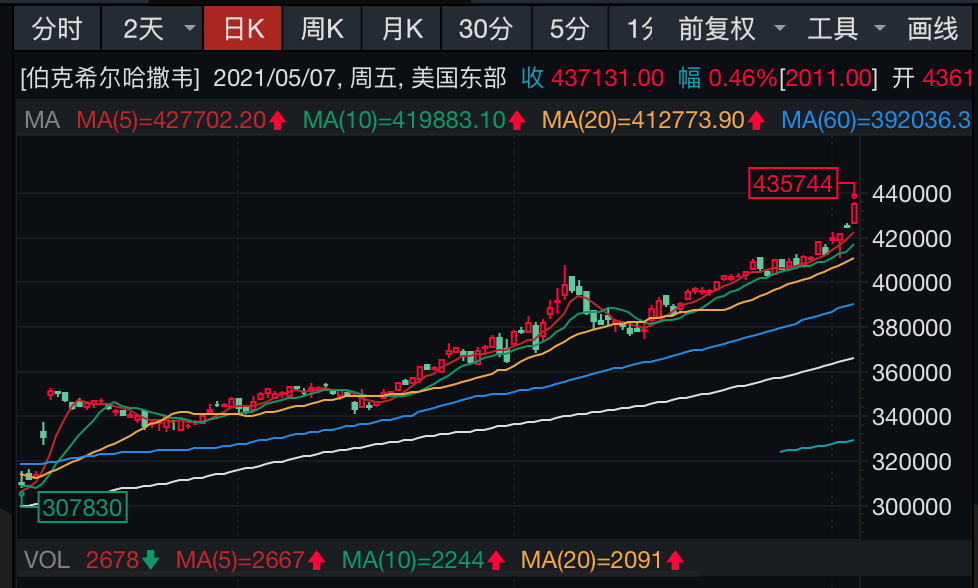
Task: Click the MA indicator label above chart
Action: (x=42, y=121)
